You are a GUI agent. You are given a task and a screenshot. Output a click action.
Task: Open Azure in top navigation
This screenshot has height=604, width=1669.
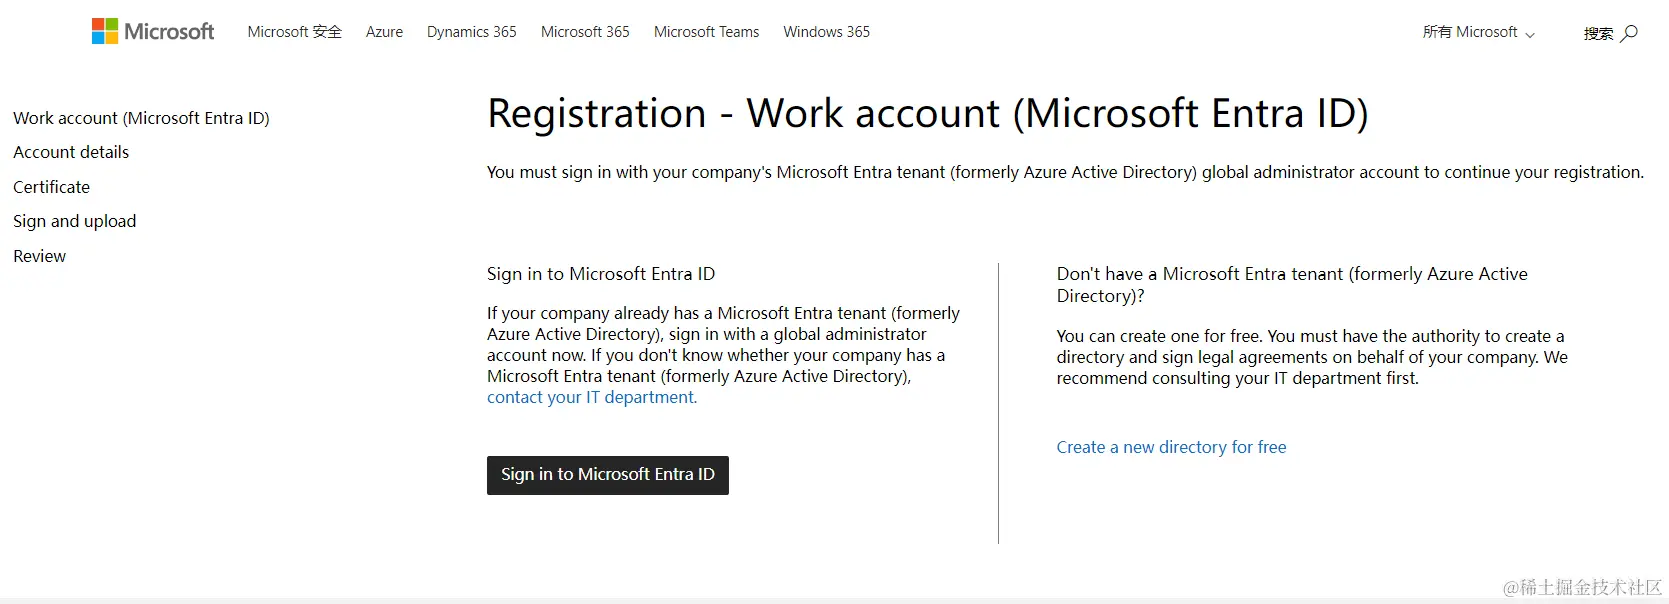click(384, 32)
